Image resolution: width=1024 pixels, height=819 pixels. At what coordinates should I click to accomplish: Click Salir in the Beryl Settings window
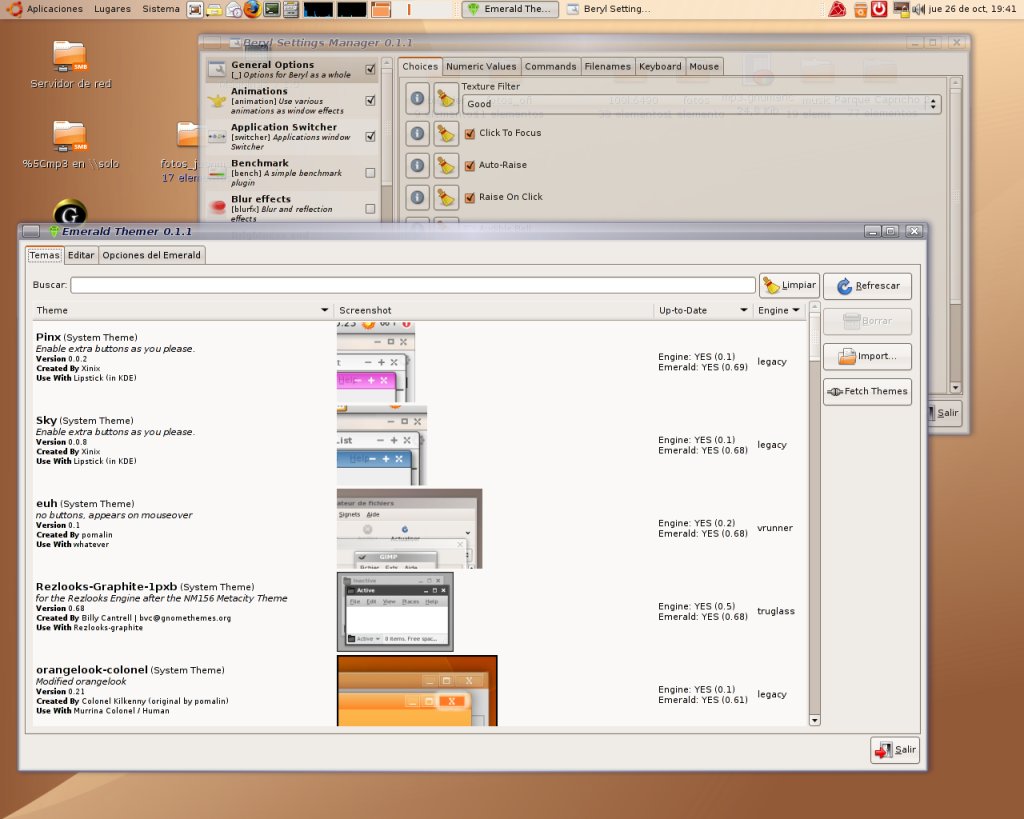pyautogui.click(x=944, y=413)
